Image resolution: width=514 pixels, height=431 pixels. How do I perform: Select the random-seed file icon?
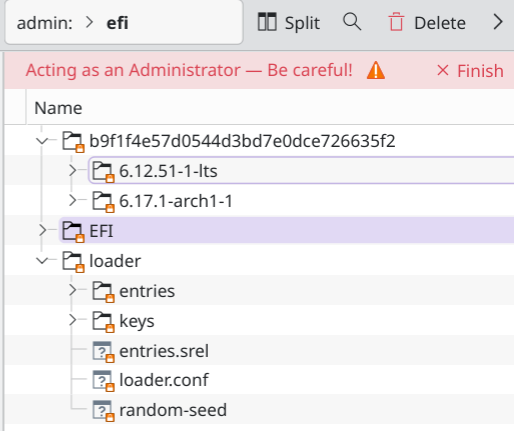pyautogui.click(x=103, y=411)
